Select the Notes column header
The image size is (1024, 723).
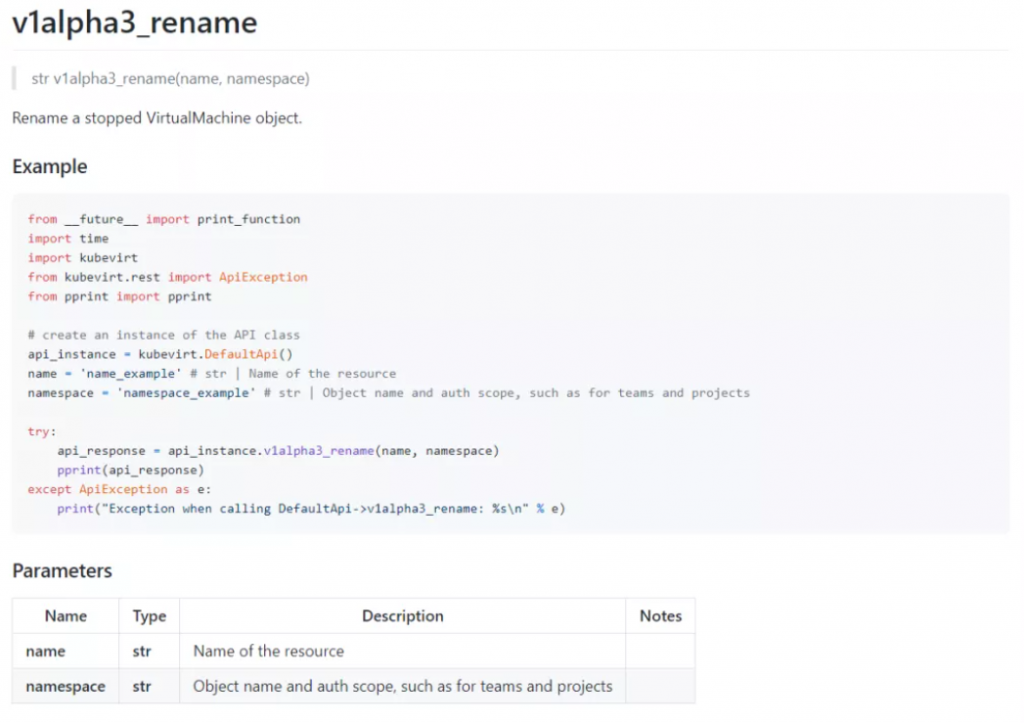pyautogui.click(x=660, y=616)
